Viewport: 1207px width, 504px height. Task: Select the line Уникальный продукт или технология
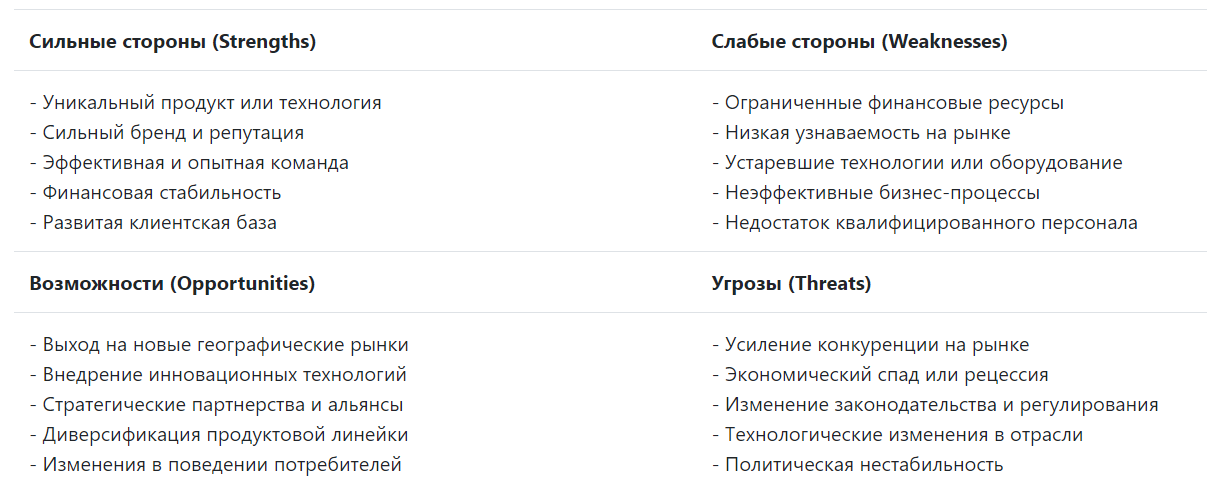[205, 103]
